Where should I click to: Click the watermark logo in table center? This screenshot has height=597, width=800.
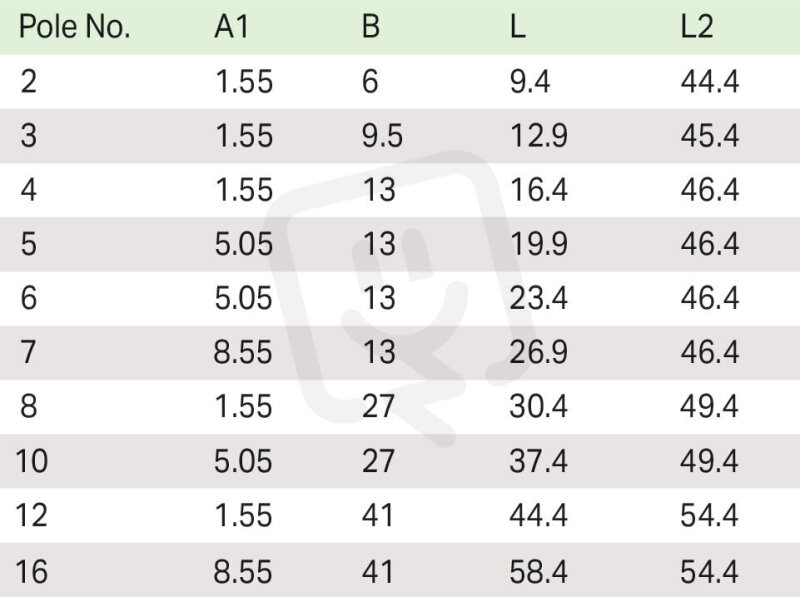pyautogui.click(x=401, y=298)
